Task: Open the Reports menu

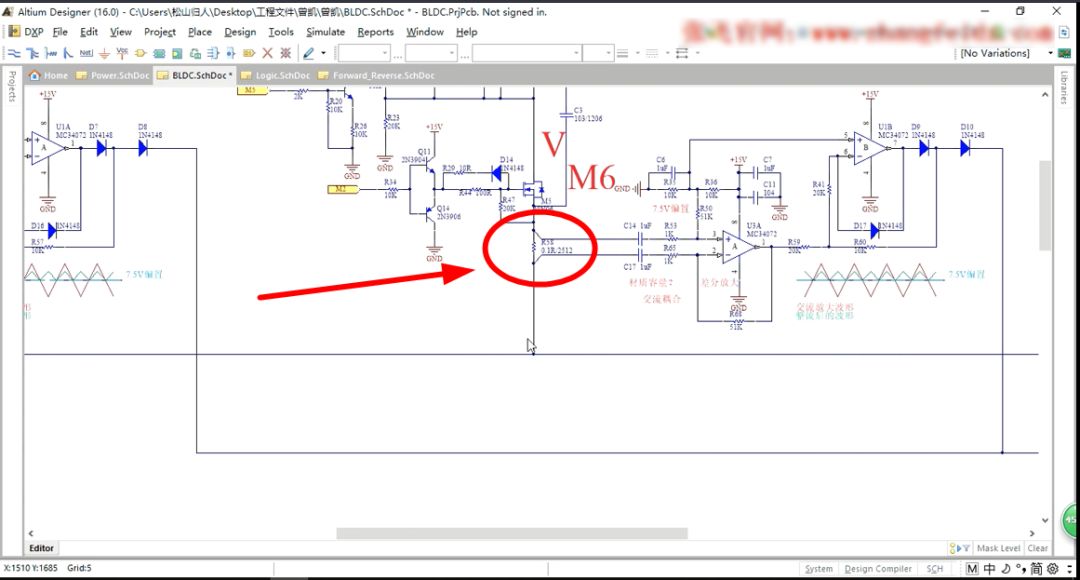Action: 375,32
